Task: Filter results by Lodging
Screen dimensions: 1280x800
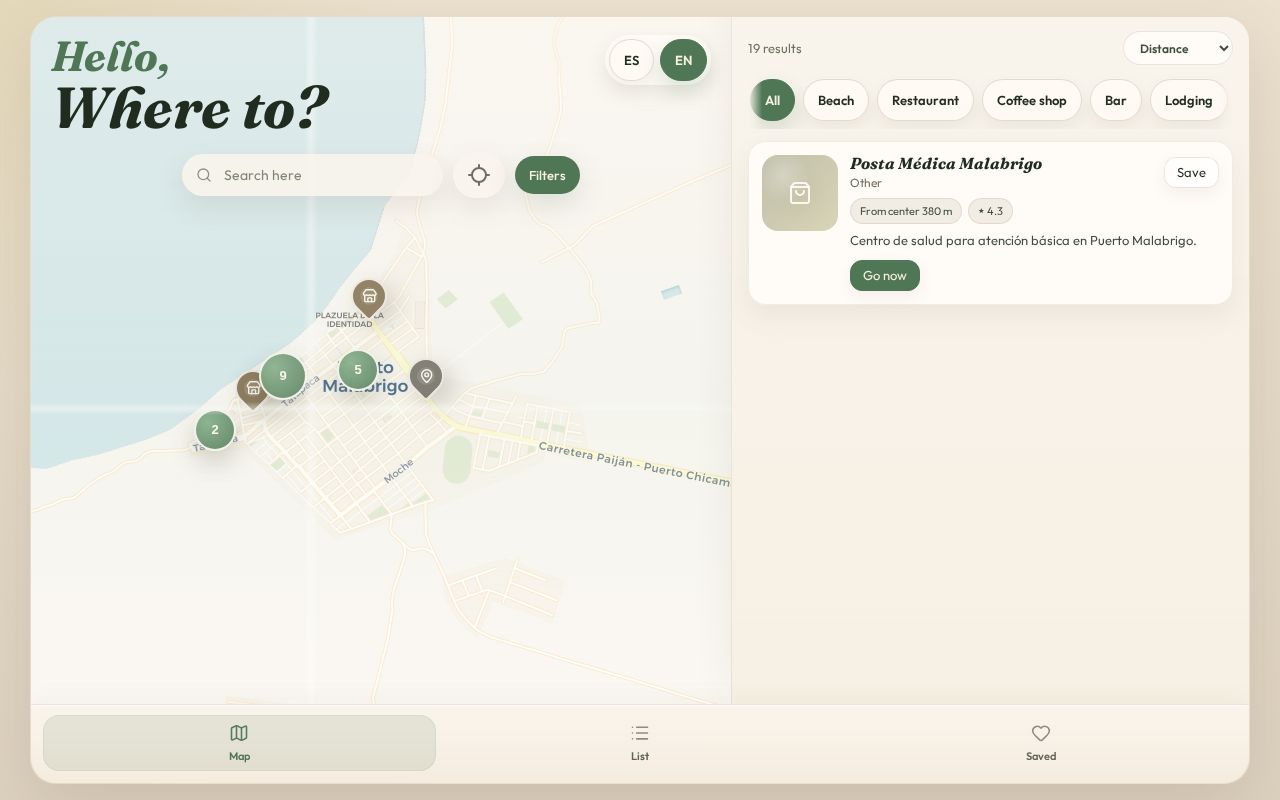Action: 1189,100
